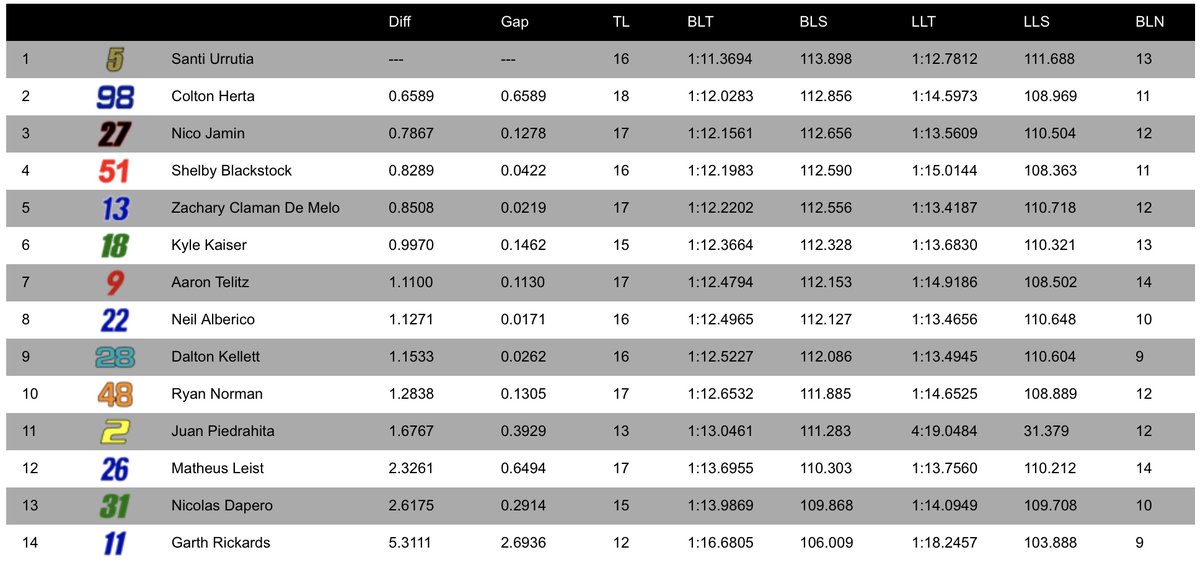This screenshot has height=578, width=1200.
Task: Open driver name Santi Urrutia
Action: (213, 59)
